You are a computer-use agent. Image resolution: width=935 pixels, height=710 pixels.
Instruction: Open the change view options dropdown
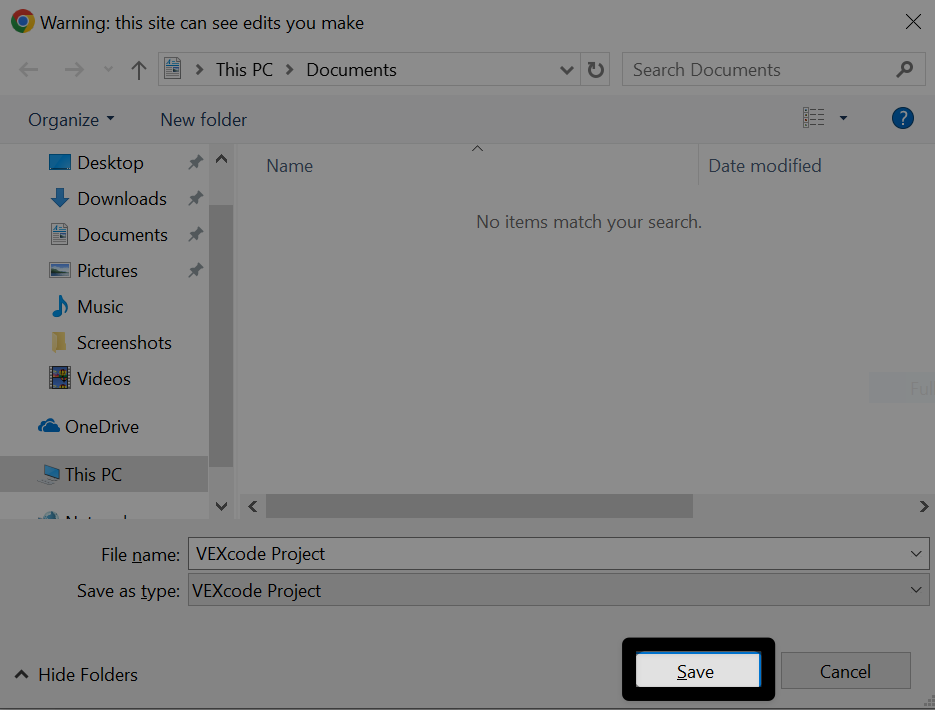842,117
